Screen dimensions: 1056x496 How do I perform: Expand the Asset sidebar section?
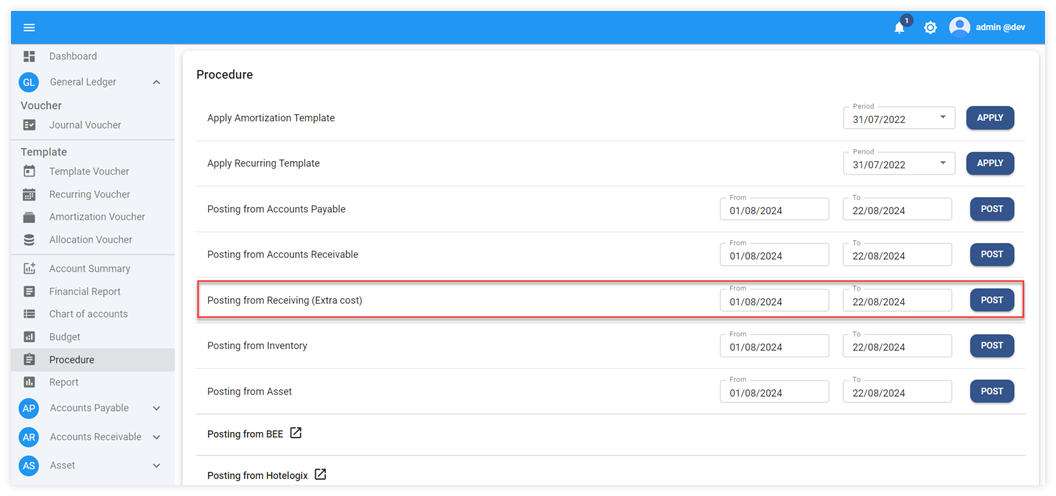(x=156, y=465)
